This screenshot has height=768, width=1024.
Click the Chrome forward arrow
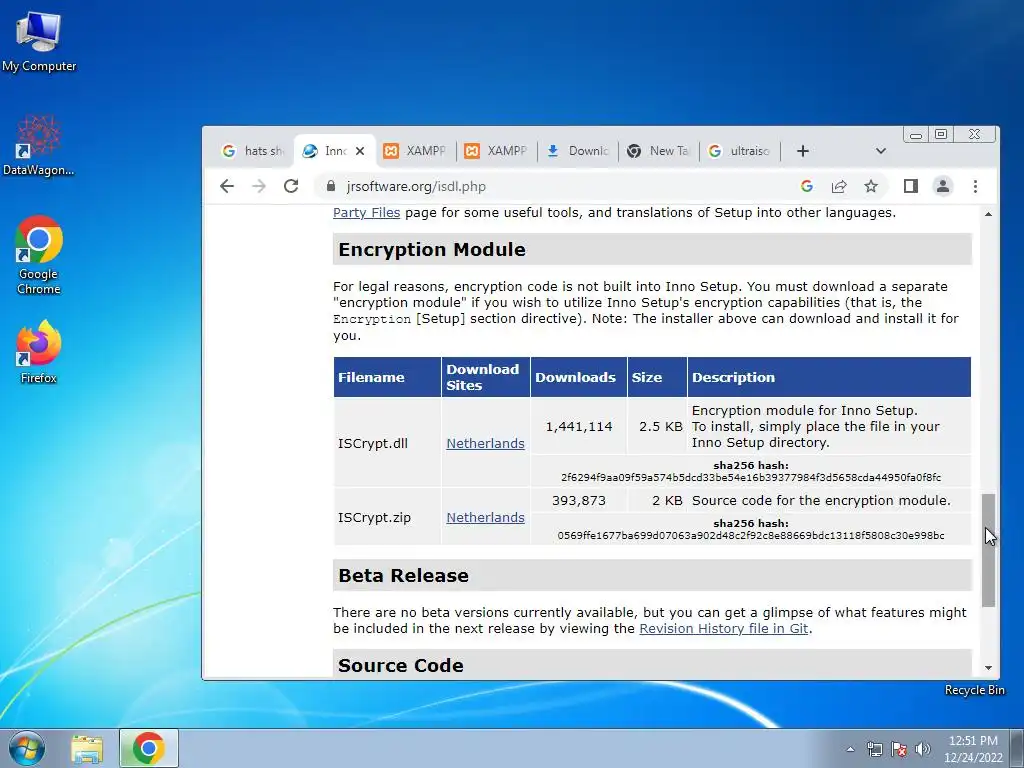(259, 186)
